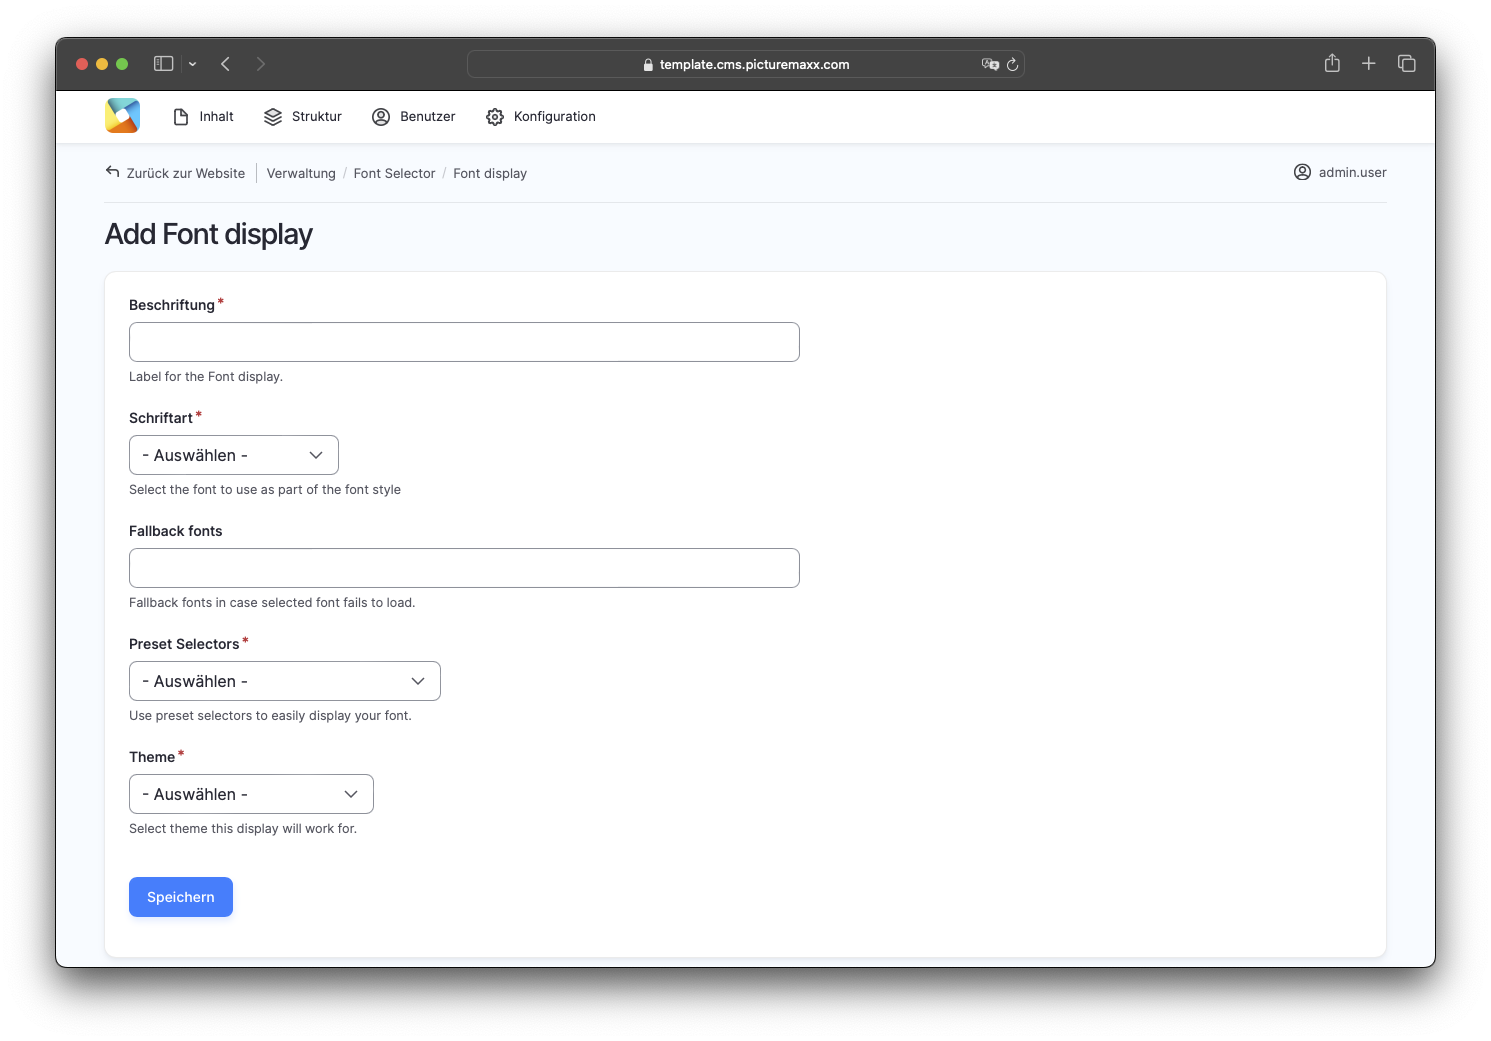Image resolution: width=1491 pixels, height=1041 pixels.
Task: Focus the Beschriftung text field
Action: 464,342
